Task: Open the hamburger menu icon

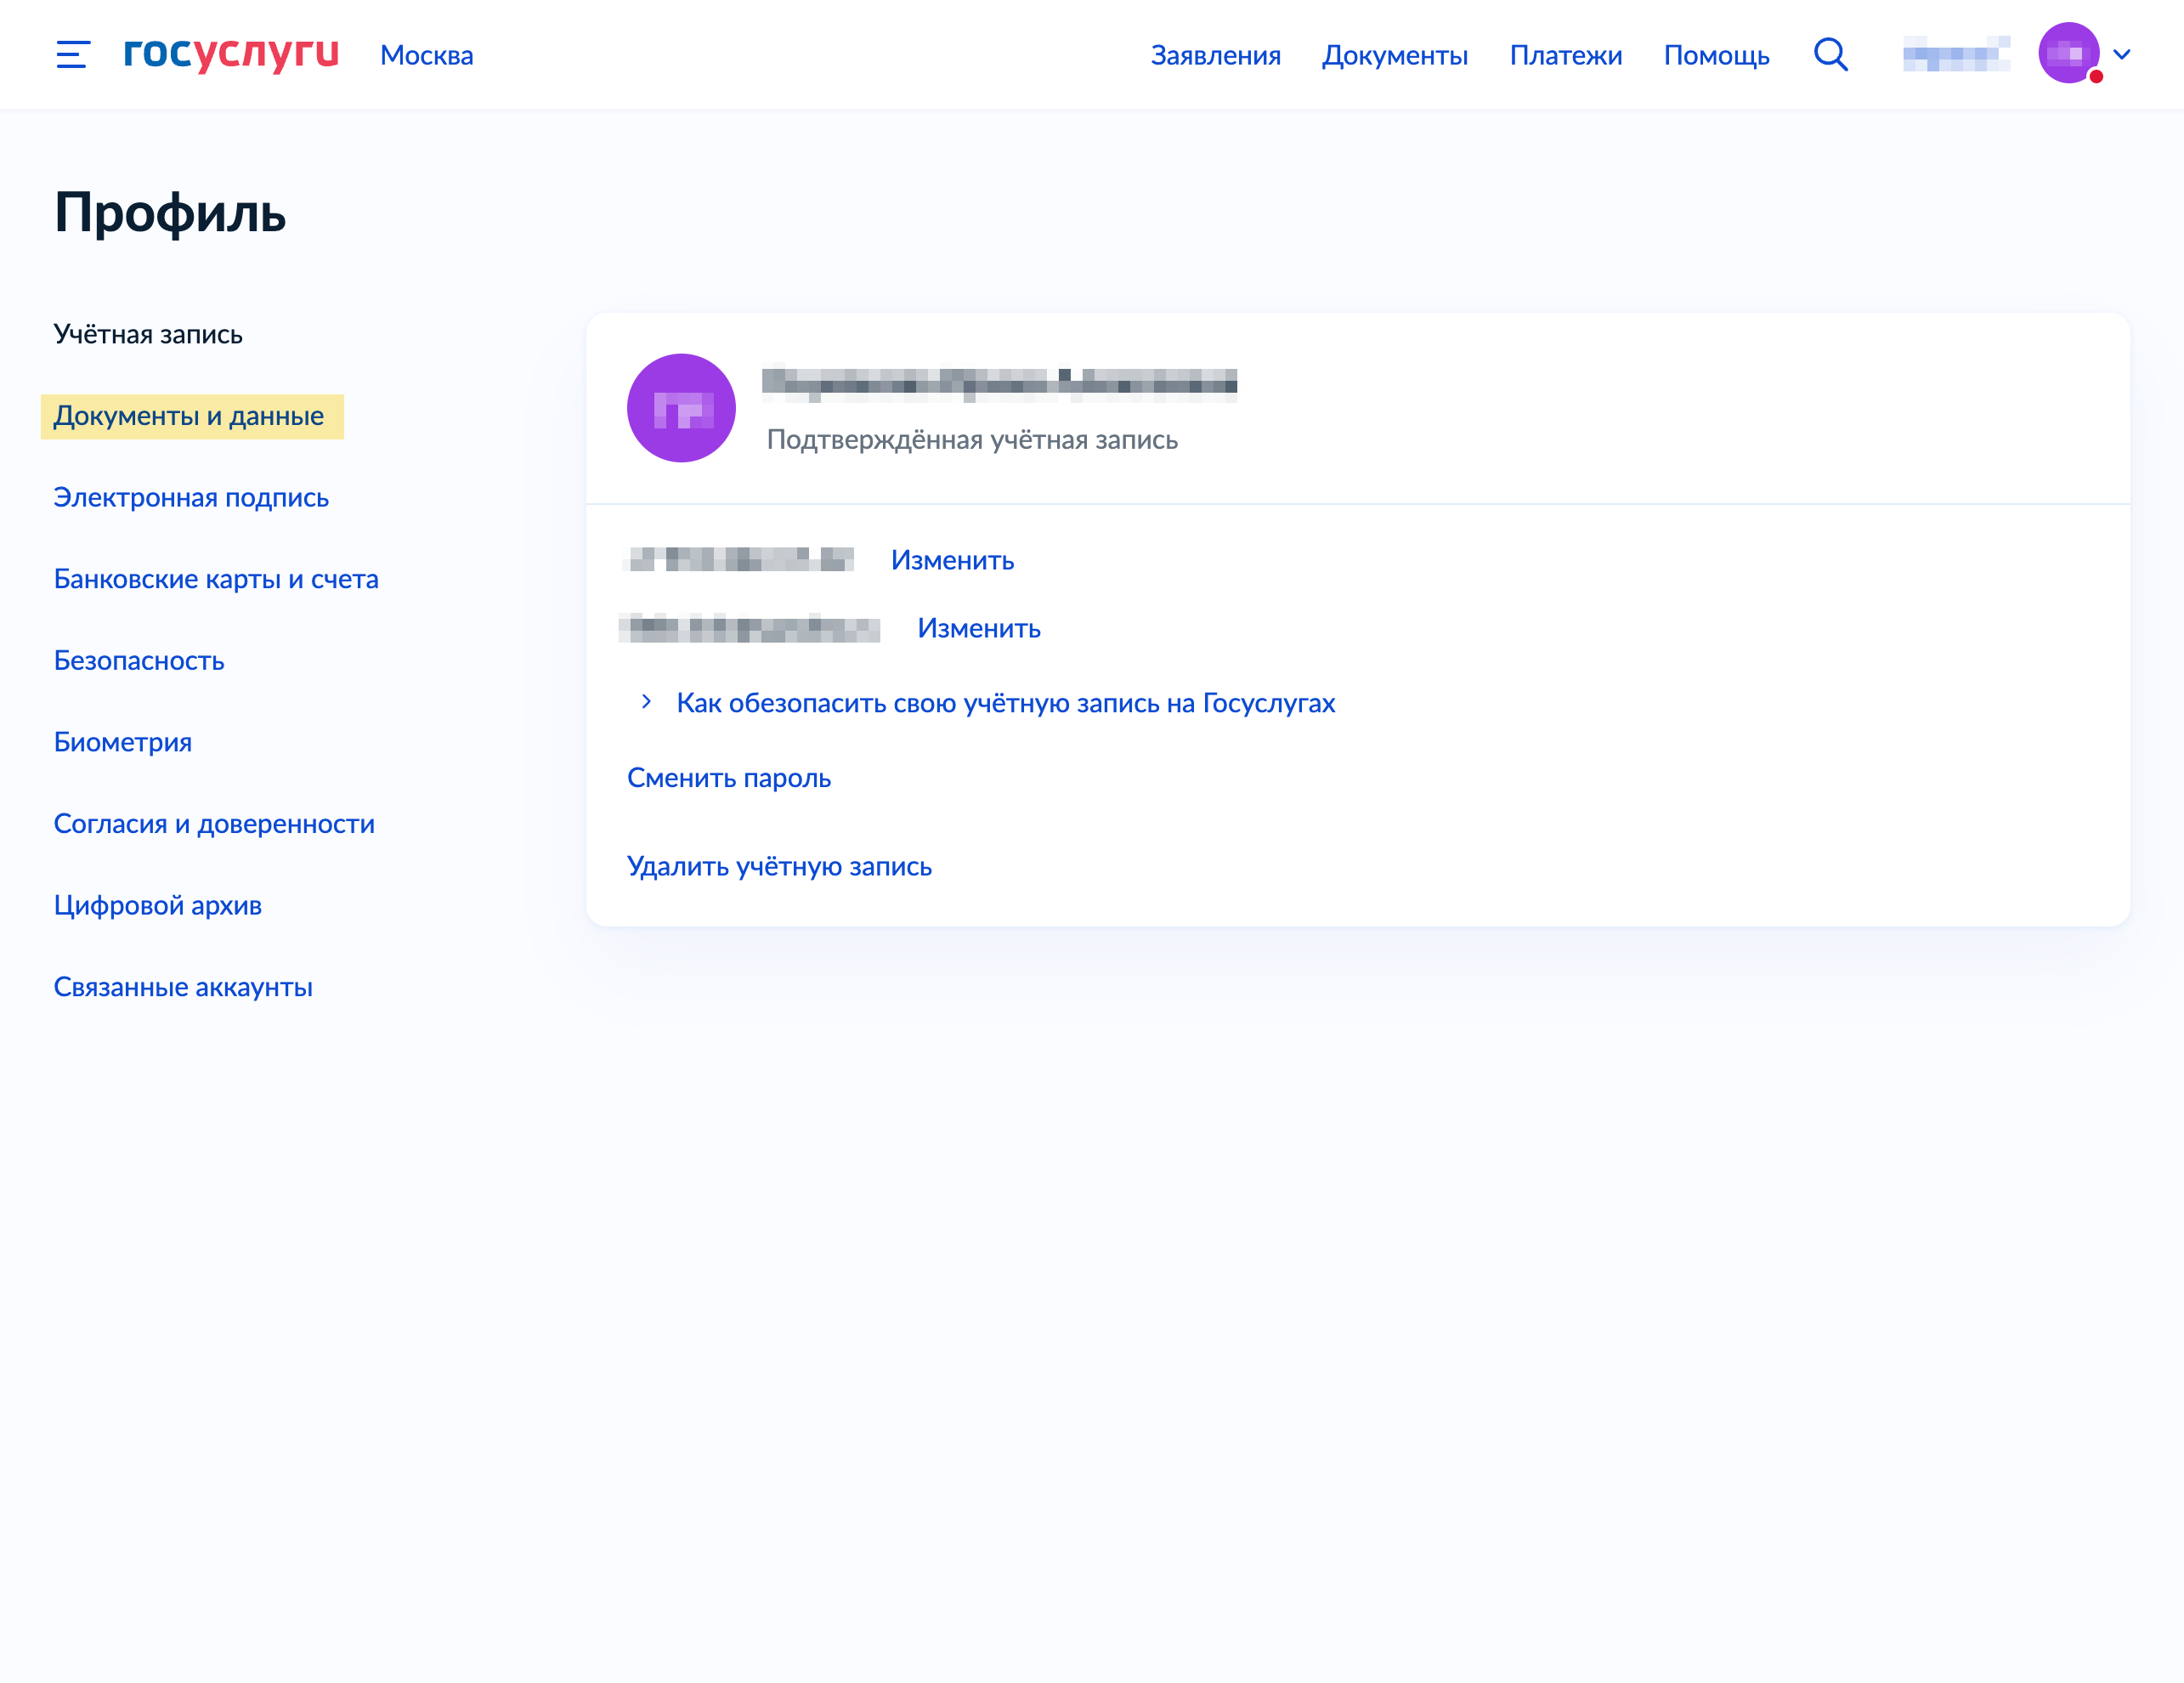Action: [x=73, y=55]
